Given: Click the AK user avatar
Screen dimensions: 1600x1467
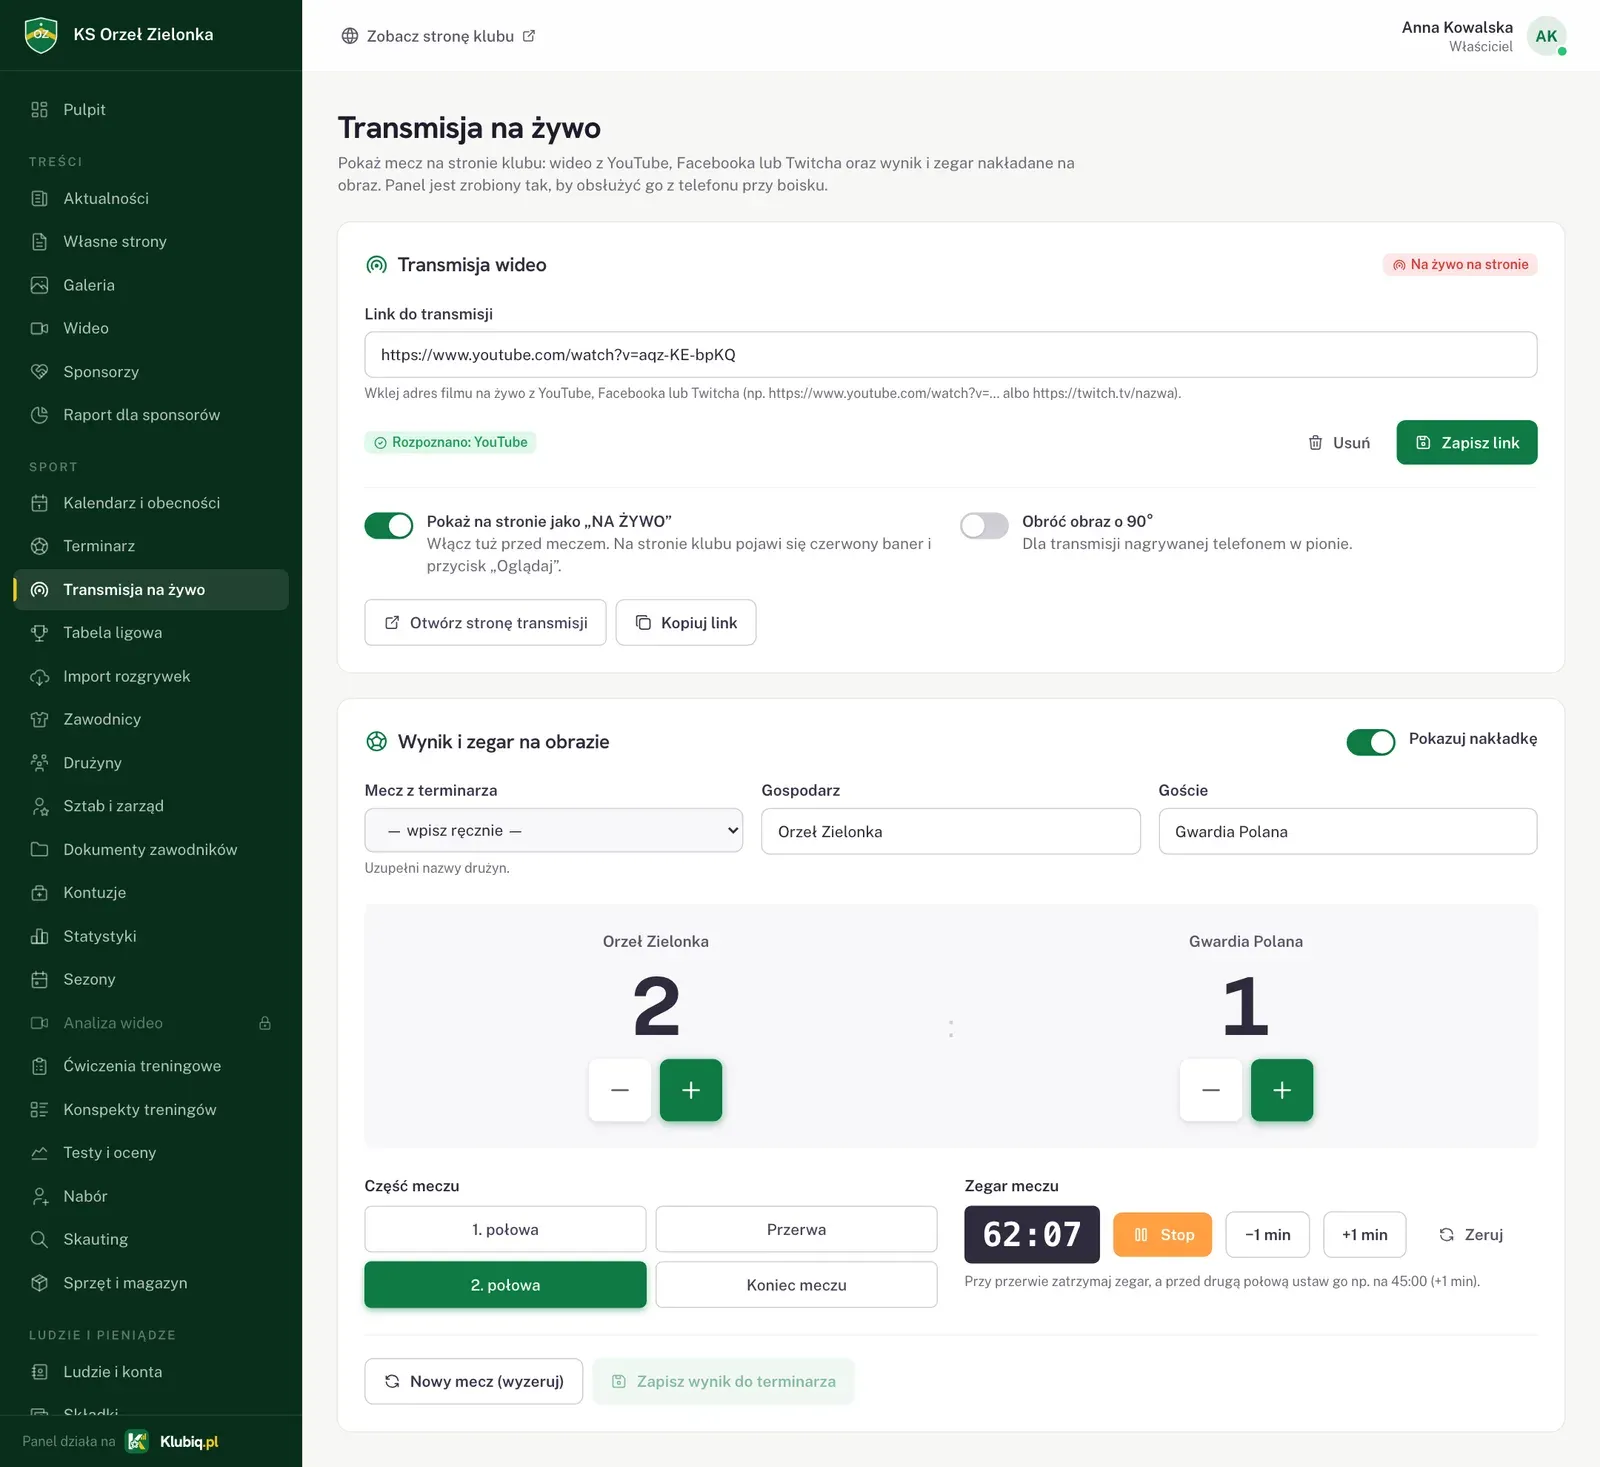Looking at the screenshot, I should (1546, 36).
